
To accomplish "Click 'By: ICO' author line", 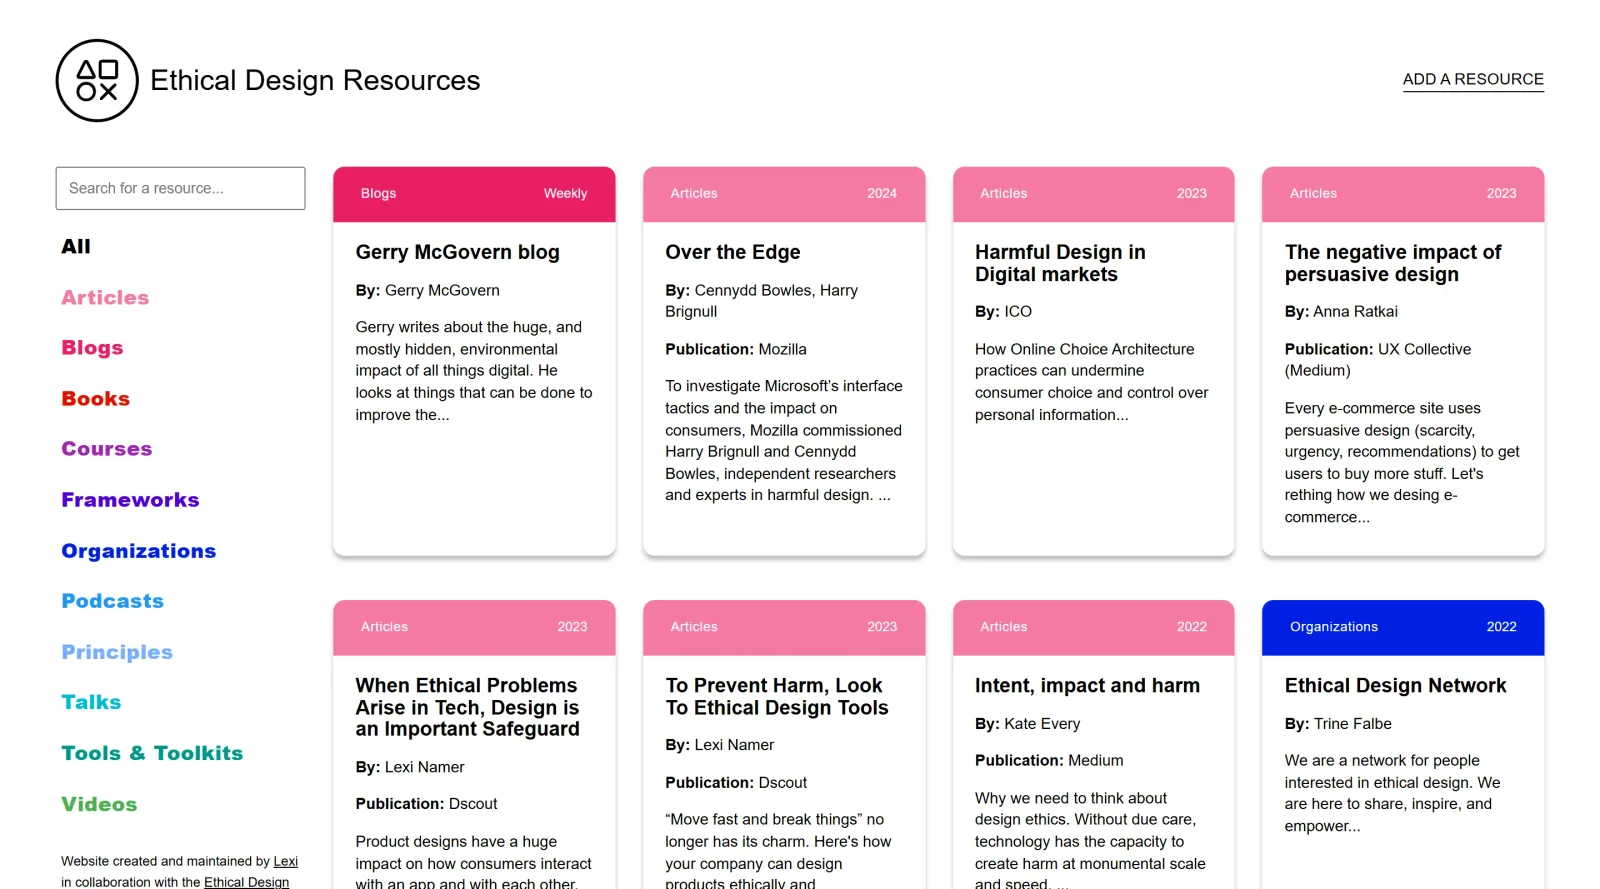I will tap(1003, 311).
